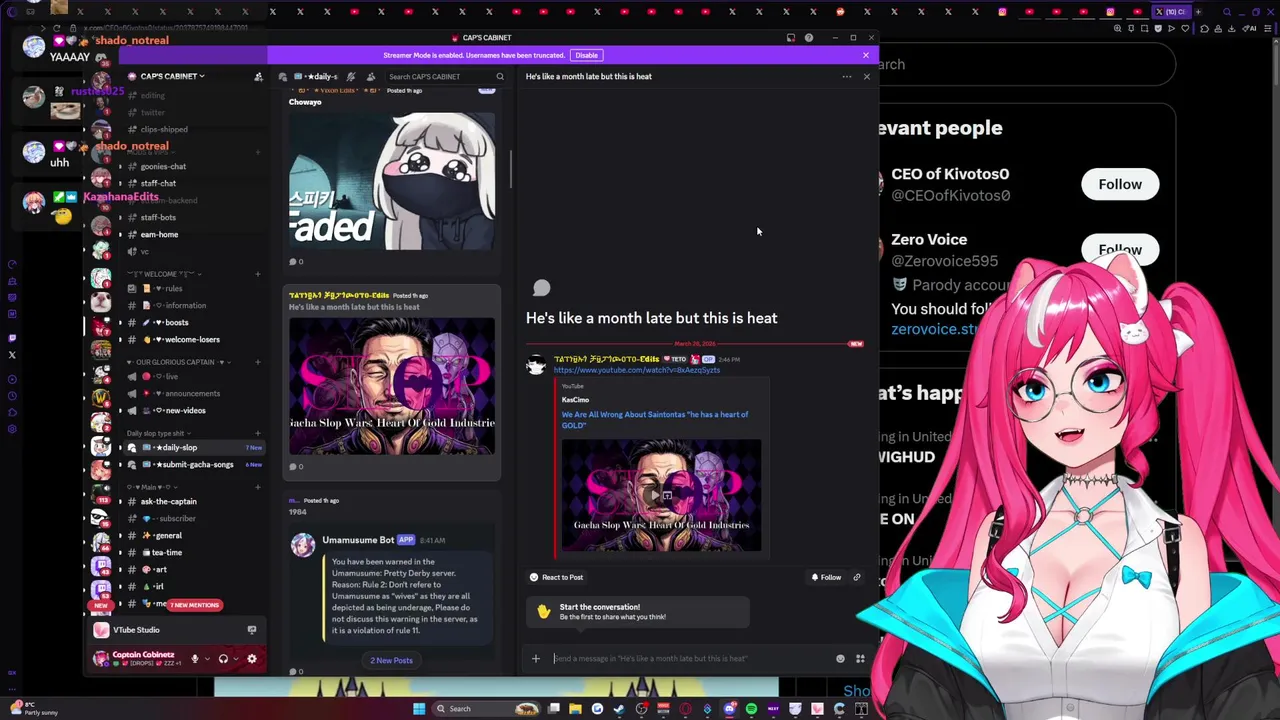Click the Windows taskbar Search box
This screenshot has height=720, width=1280.
pyautogui.click(x=487, y=708)
